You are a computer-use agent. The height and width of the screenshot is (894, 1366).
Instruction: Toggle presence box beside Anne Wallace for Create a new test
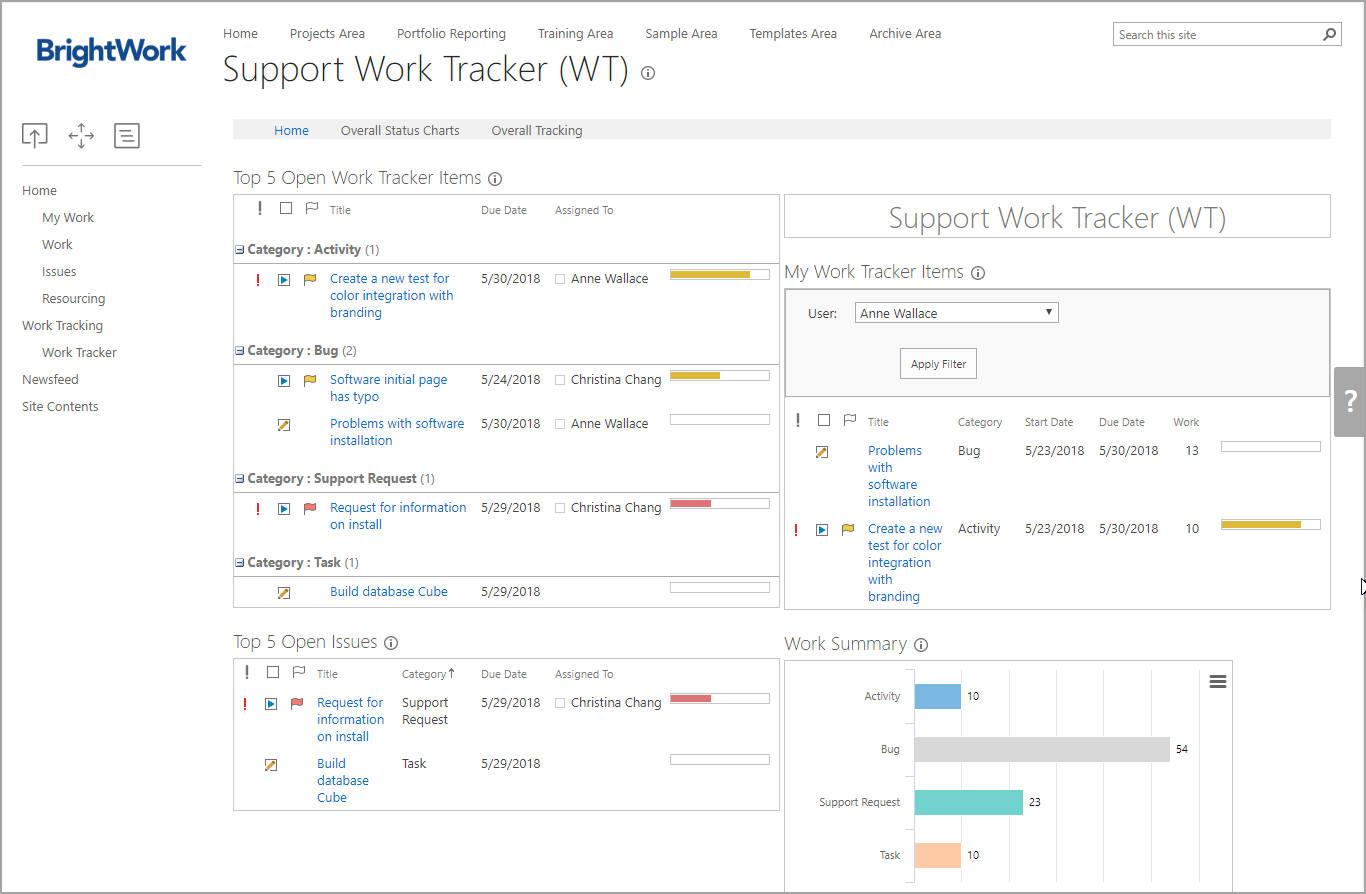560,280
